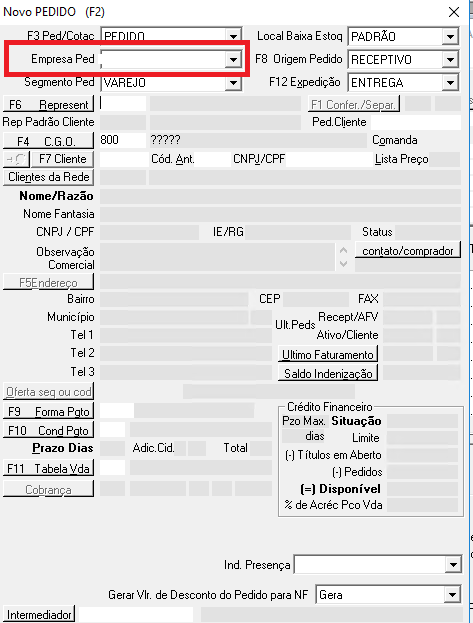Click the F6 Represent button
Viewport: 473px width, 623px height.
(x=48, y=104)
